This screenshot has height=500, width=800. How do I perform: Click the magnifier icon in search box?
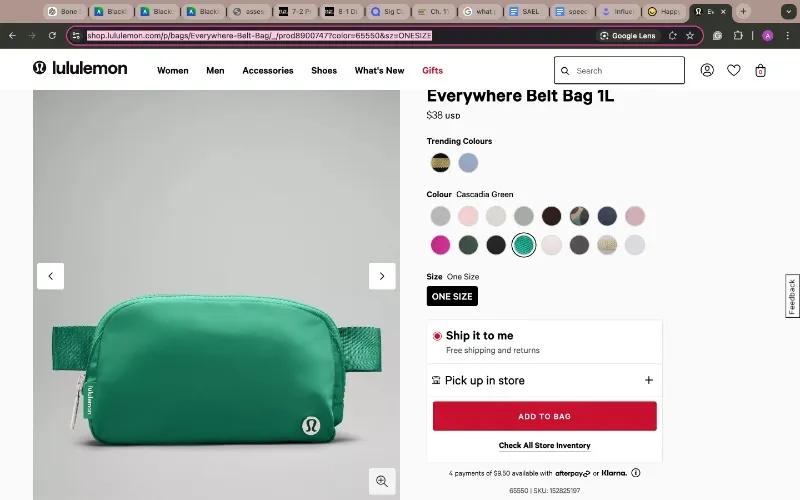click(x=565, y=71)
